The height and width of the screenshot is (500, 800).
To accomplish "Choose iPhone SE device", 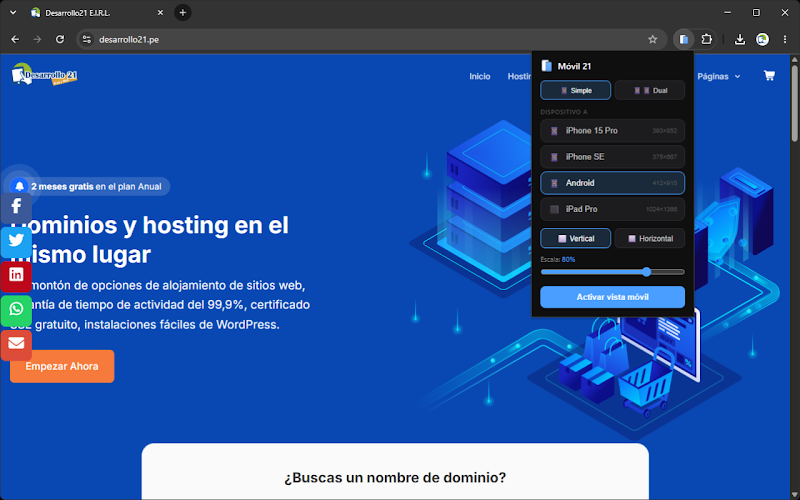I will pyautogui.click(x=613, y=157).
